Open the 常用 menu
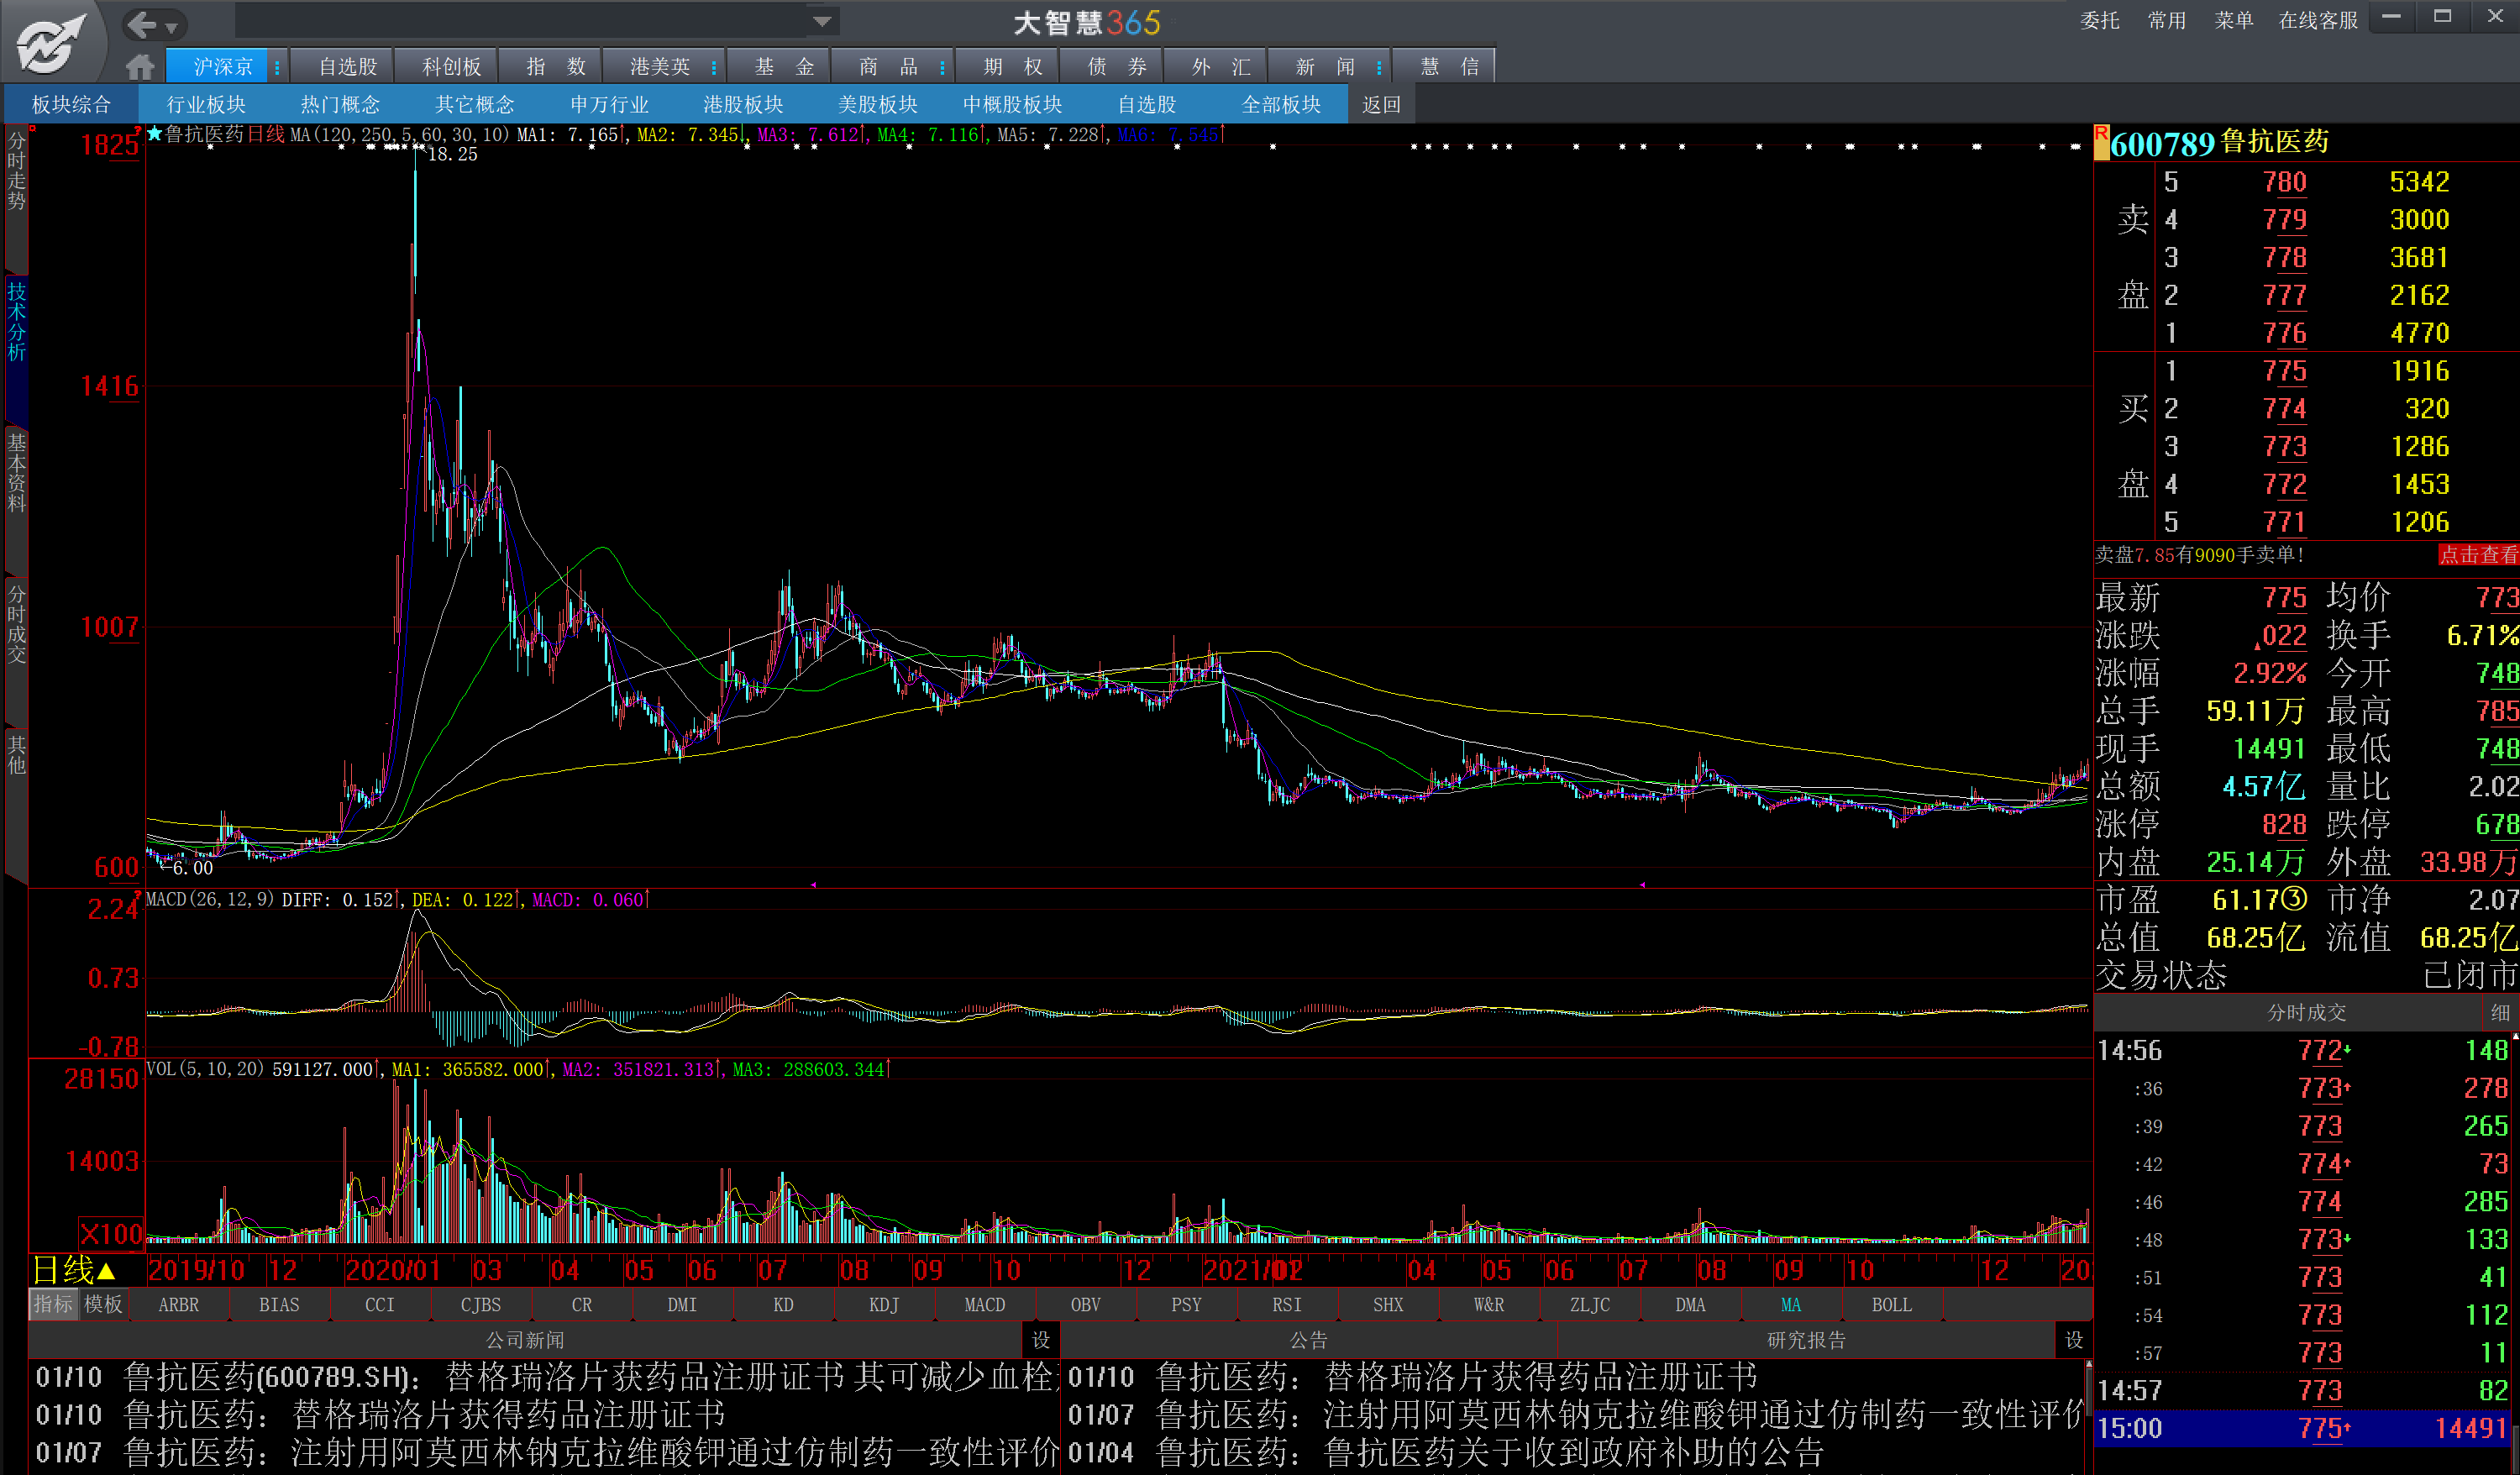 (2166, 21)
